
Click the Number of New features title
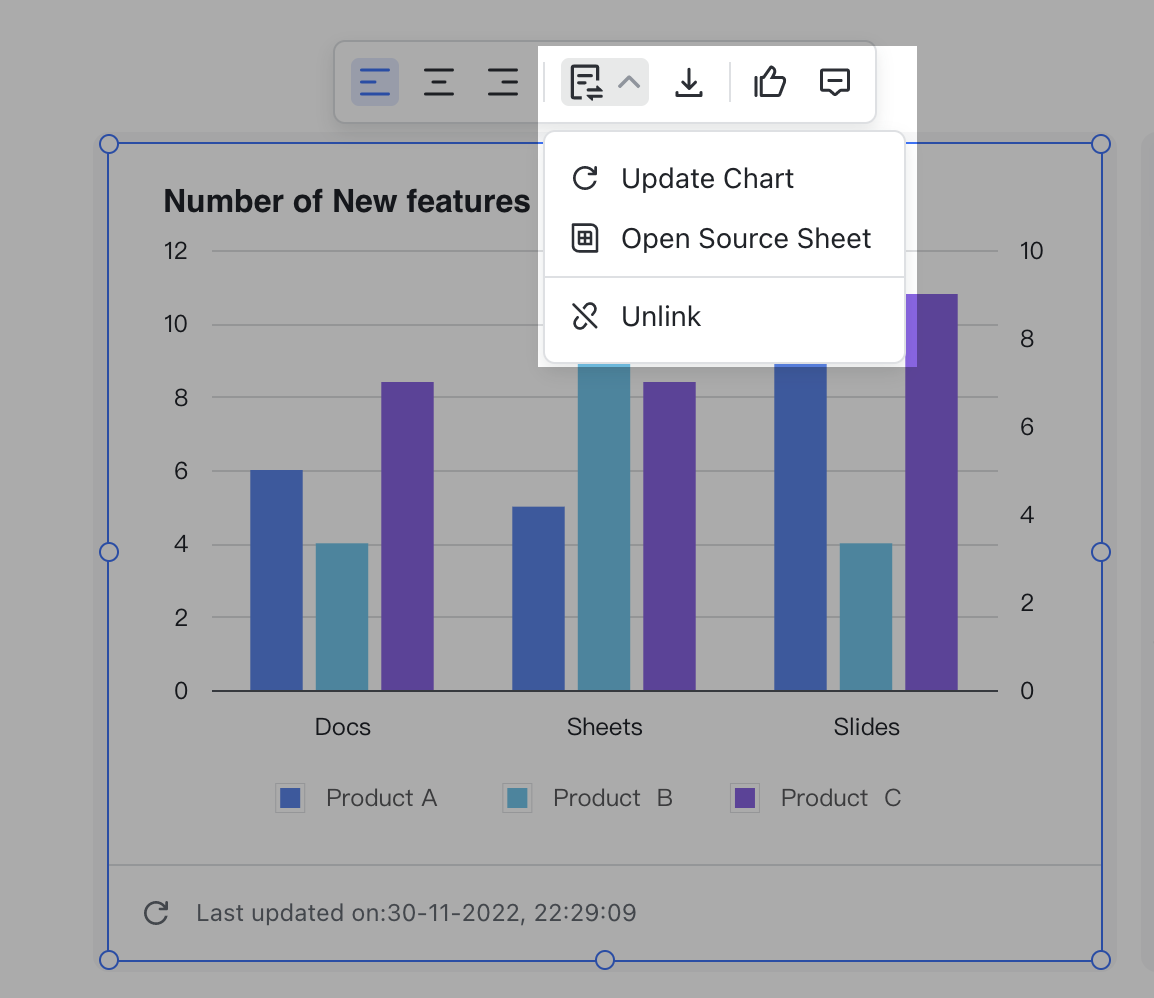(x=347, y=201)
